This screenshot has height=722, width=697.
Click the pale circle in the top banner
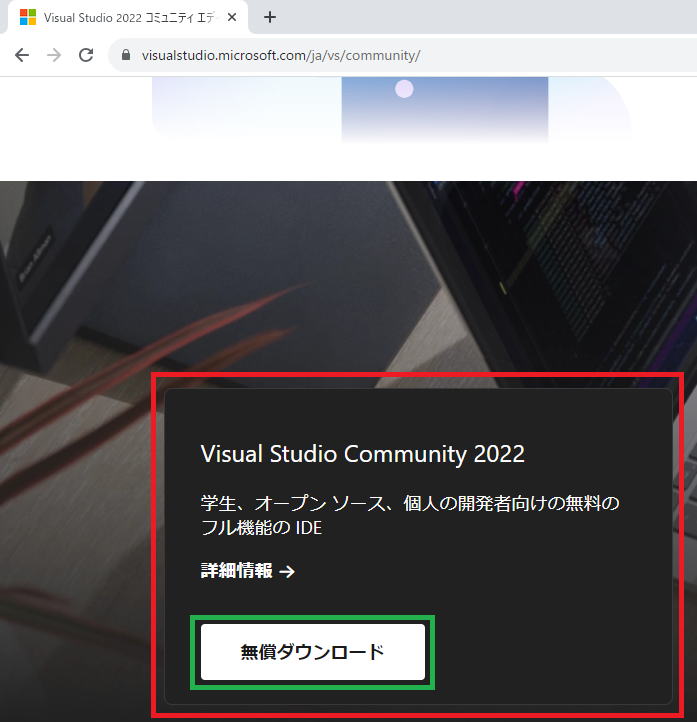pos(404,89)
